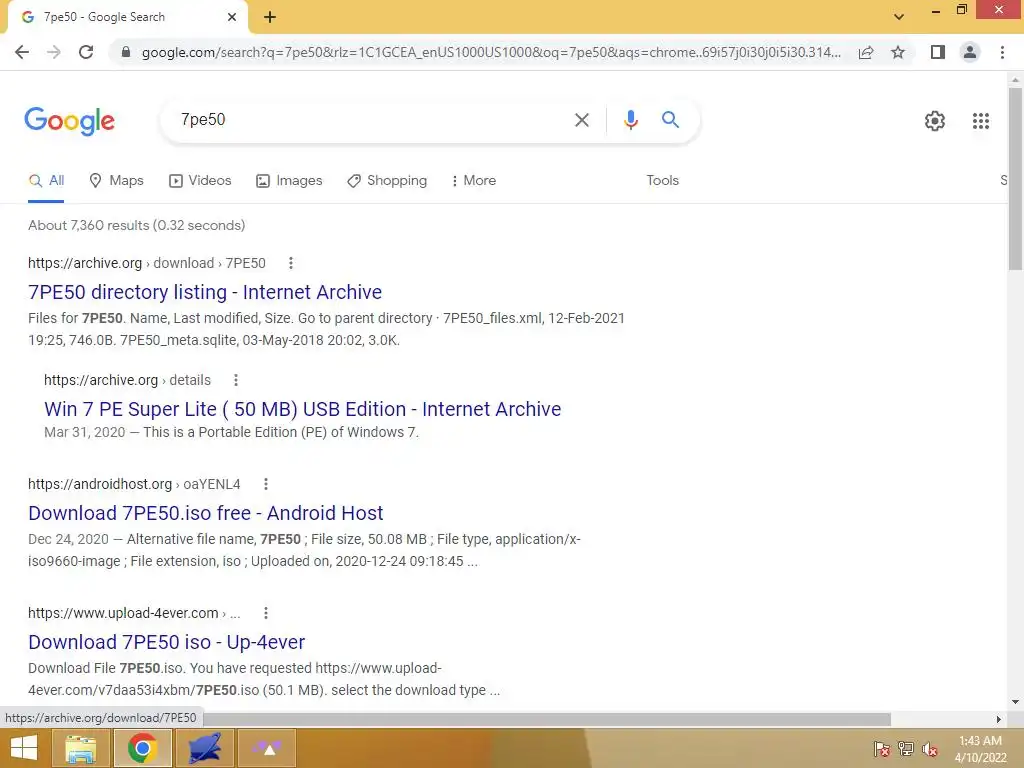
Task: Start voice search with microphone icon
Action: [x=630, y=120]
